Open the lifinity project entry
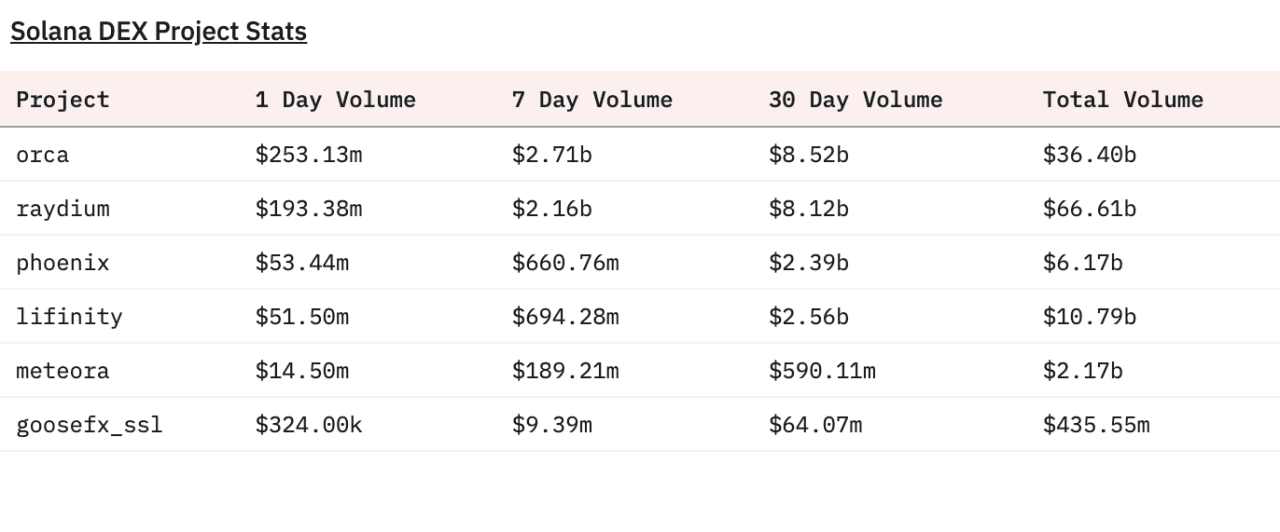The height and width of the screenshot is (532, 1280). tap(69, 317)
